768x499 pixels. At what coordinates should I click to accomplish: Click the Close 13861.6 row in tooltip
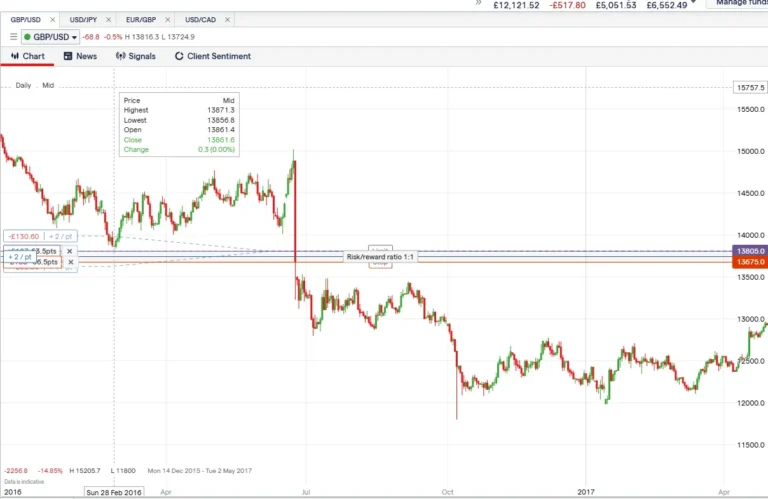click(179, 140)
